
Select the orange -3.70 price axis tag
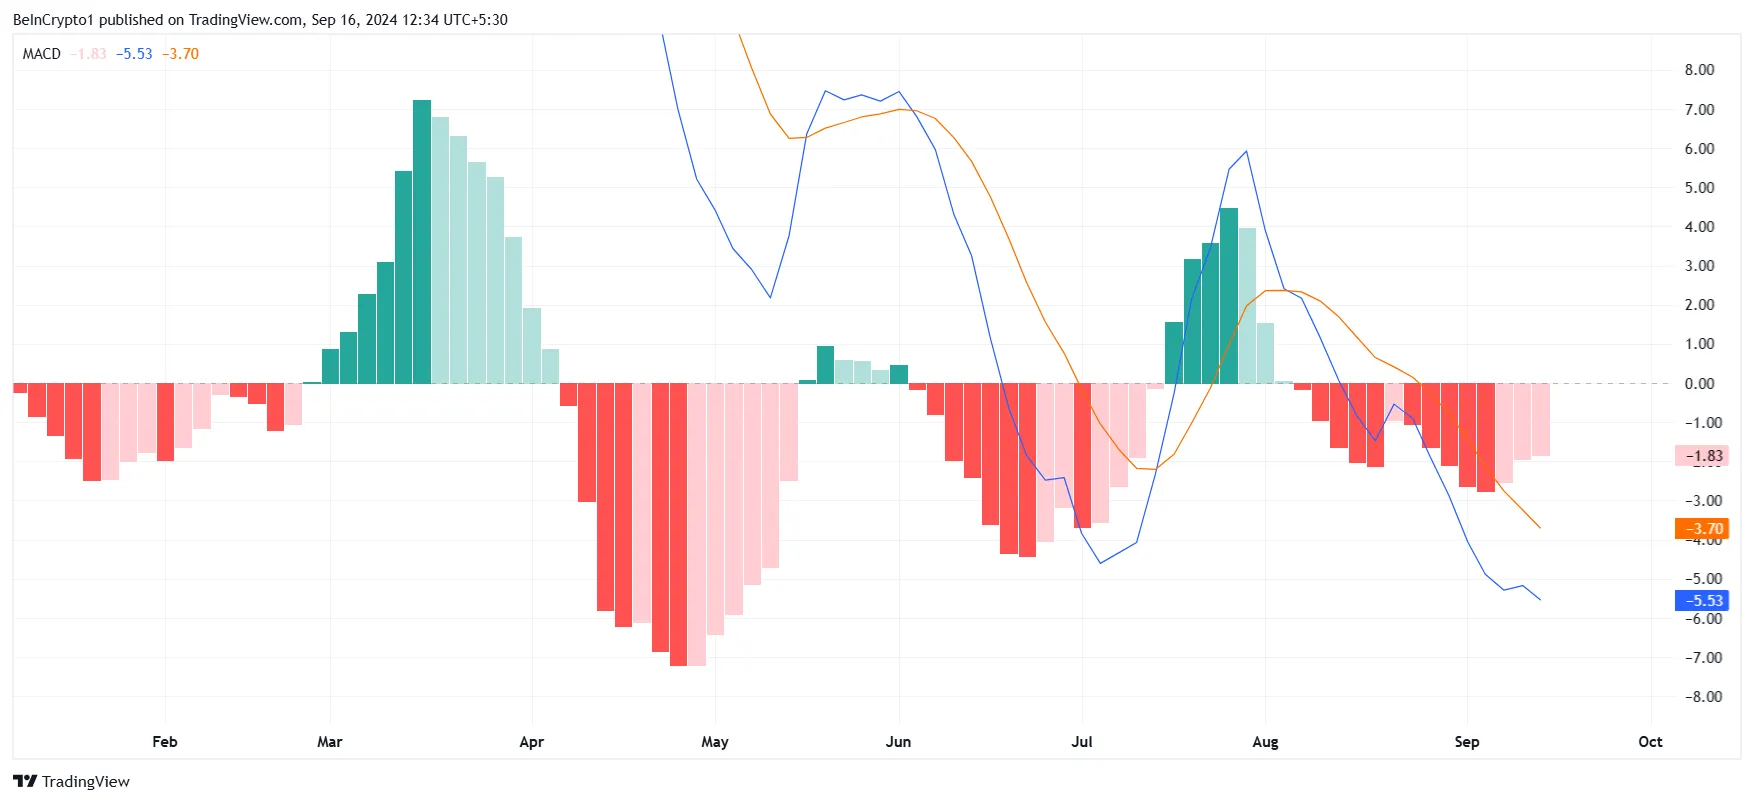click(1701, 529)
